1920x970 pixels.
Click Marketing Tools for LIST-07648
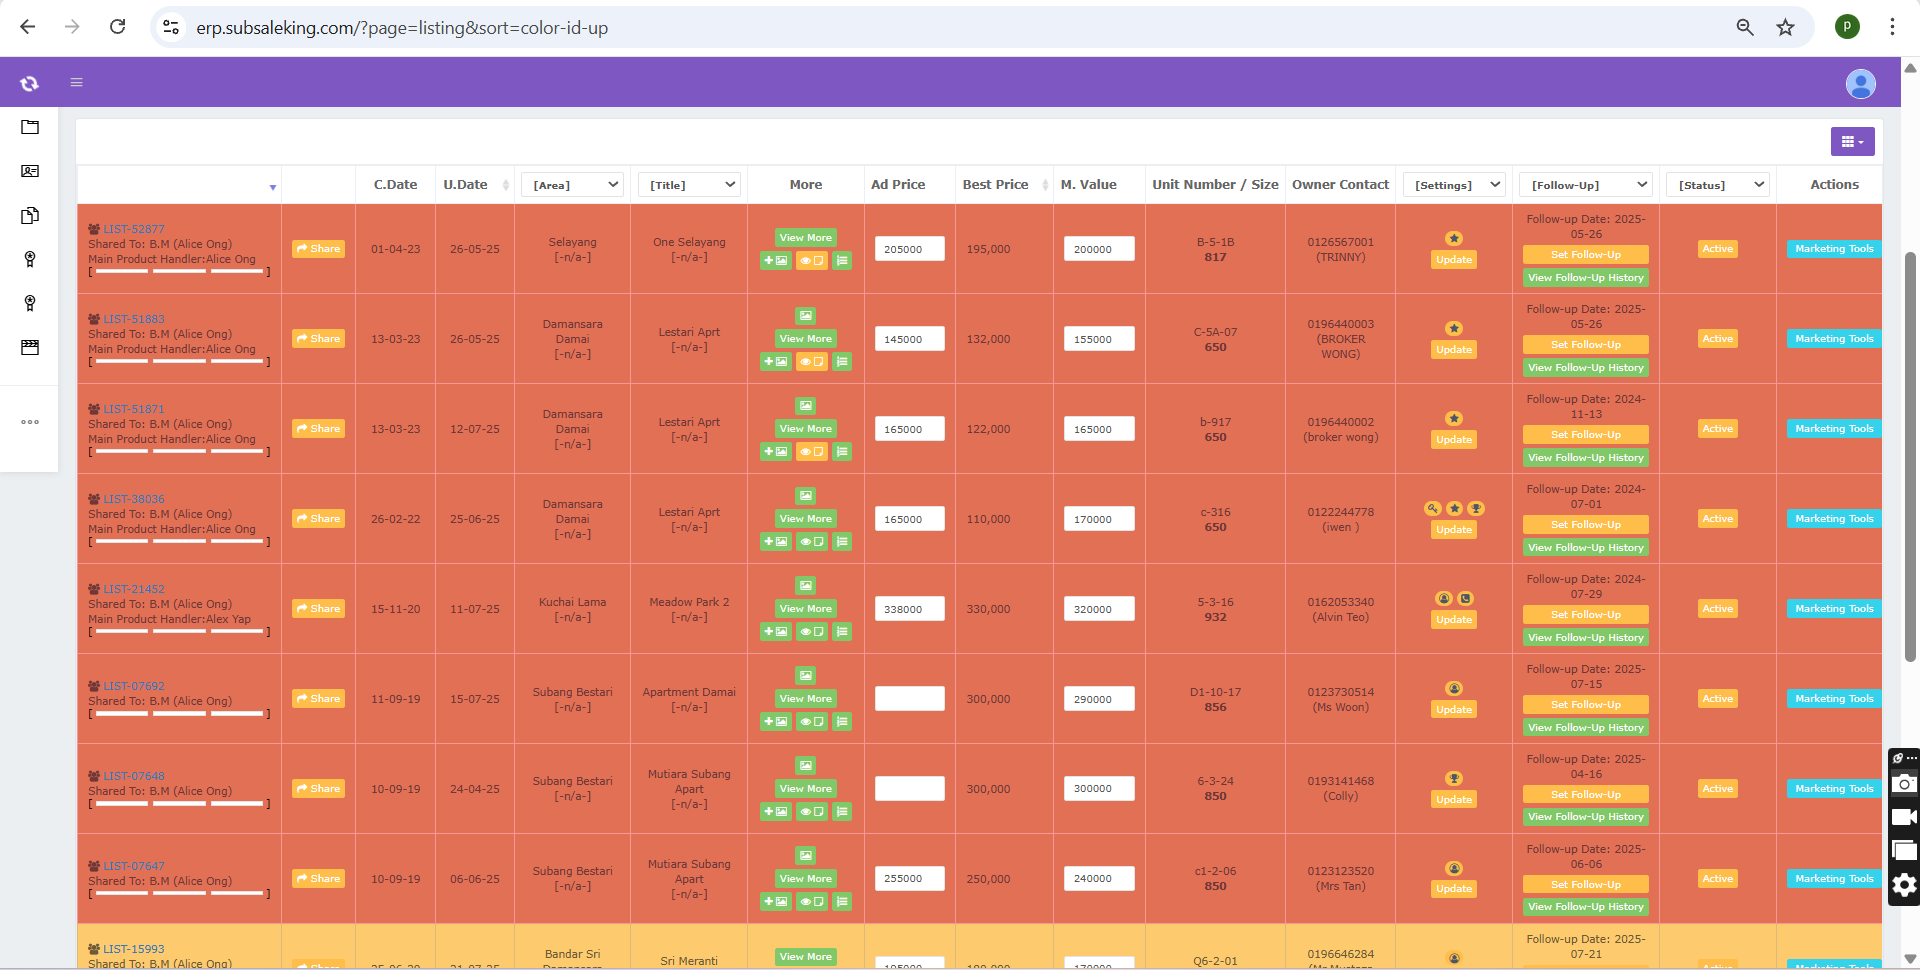click(1833, 789)
